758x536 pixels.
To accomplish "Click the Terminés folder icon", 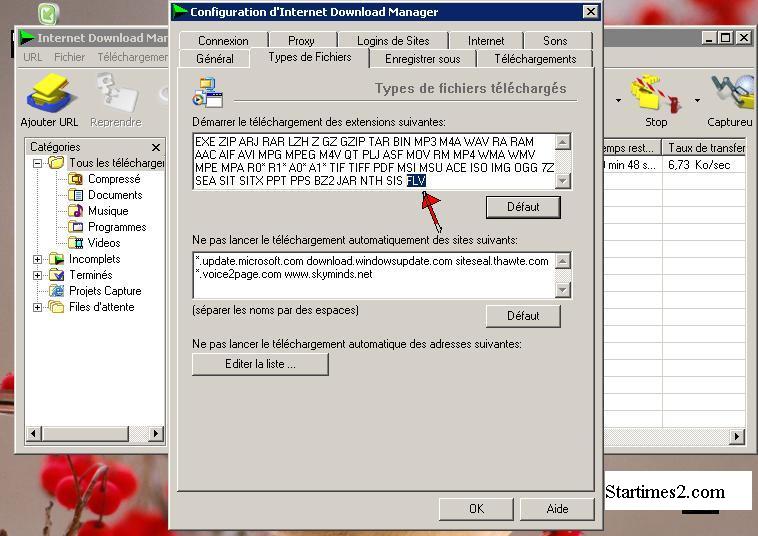I will click(x=57, y=275).
